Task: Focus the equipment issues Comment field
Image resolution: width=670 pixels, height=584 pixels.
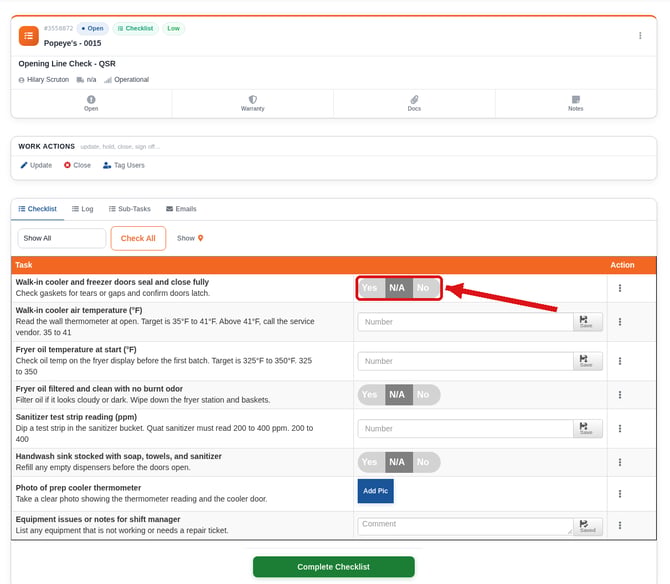Action: point(465,526)
